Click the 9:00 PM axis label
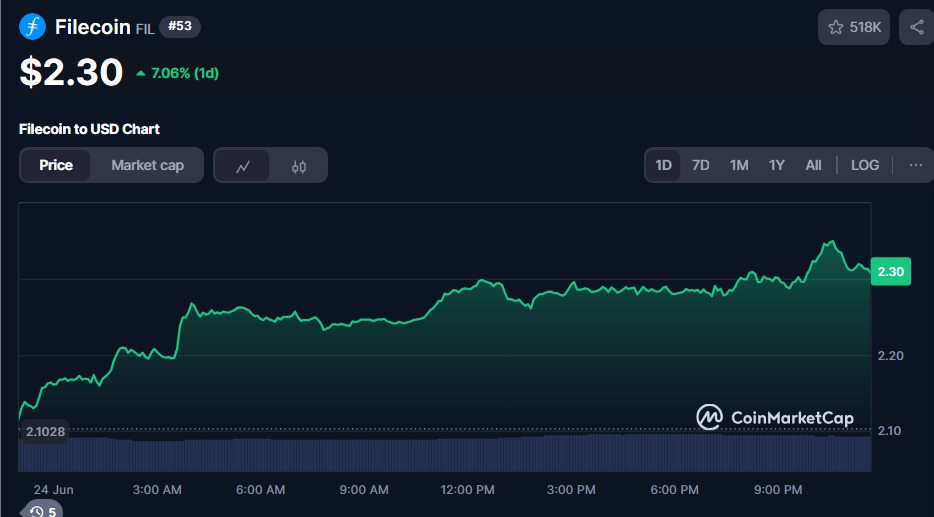The height and width of the screenshot is (517, 934). click(x=778, y=490)
